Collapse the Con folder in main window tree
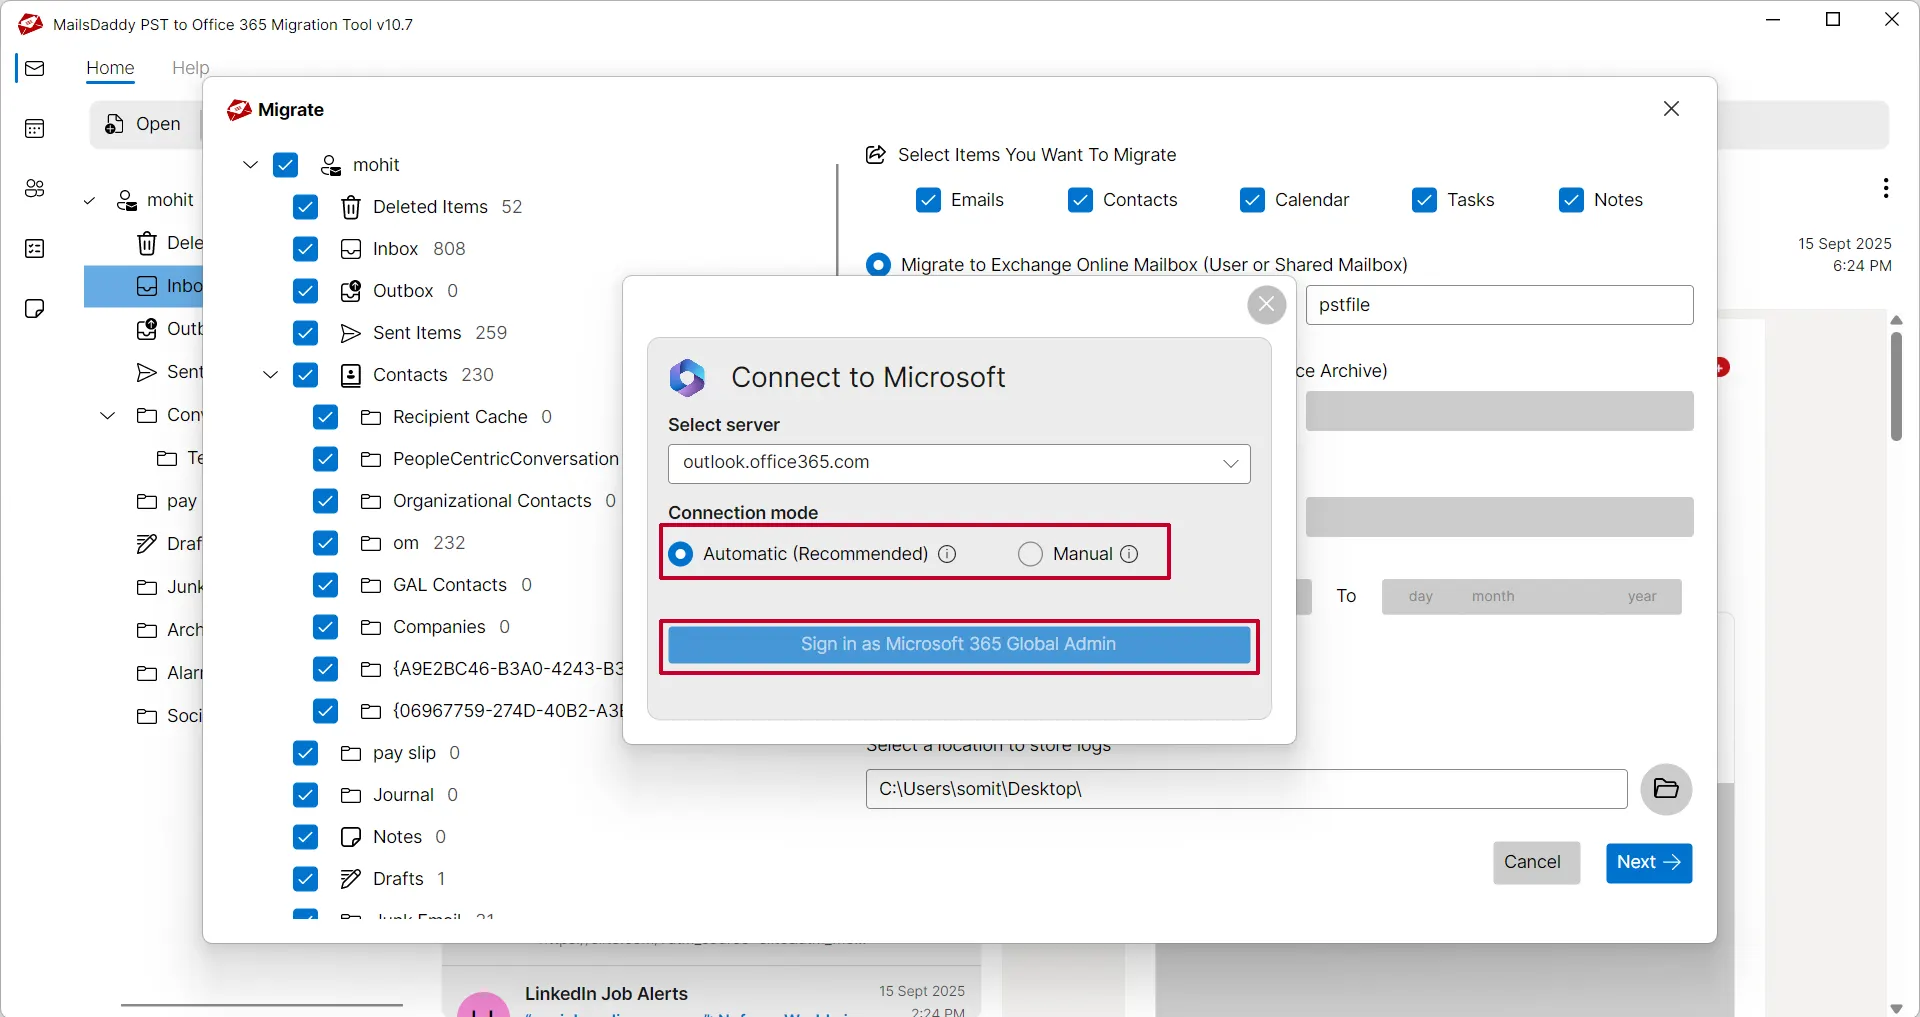Screen dimensions: 1920x1017 click(108, 415)
